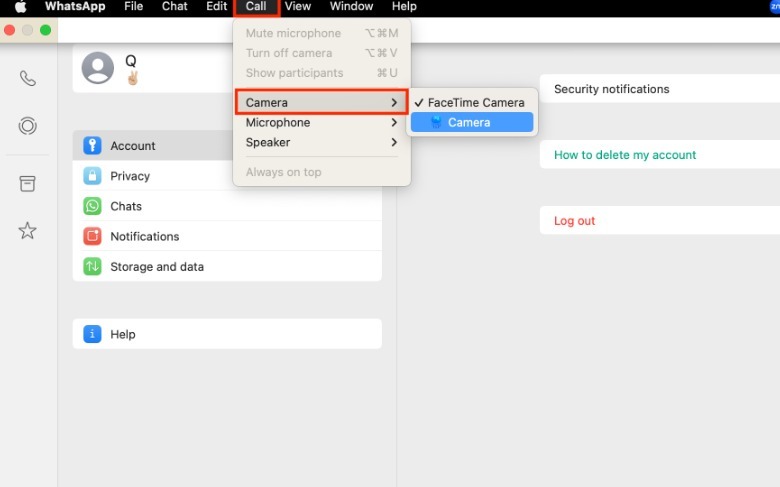Image resolution: width=780 pixels, height=487 pixels.
Task: Open the Apple menu logo
Action: (20, 7)
